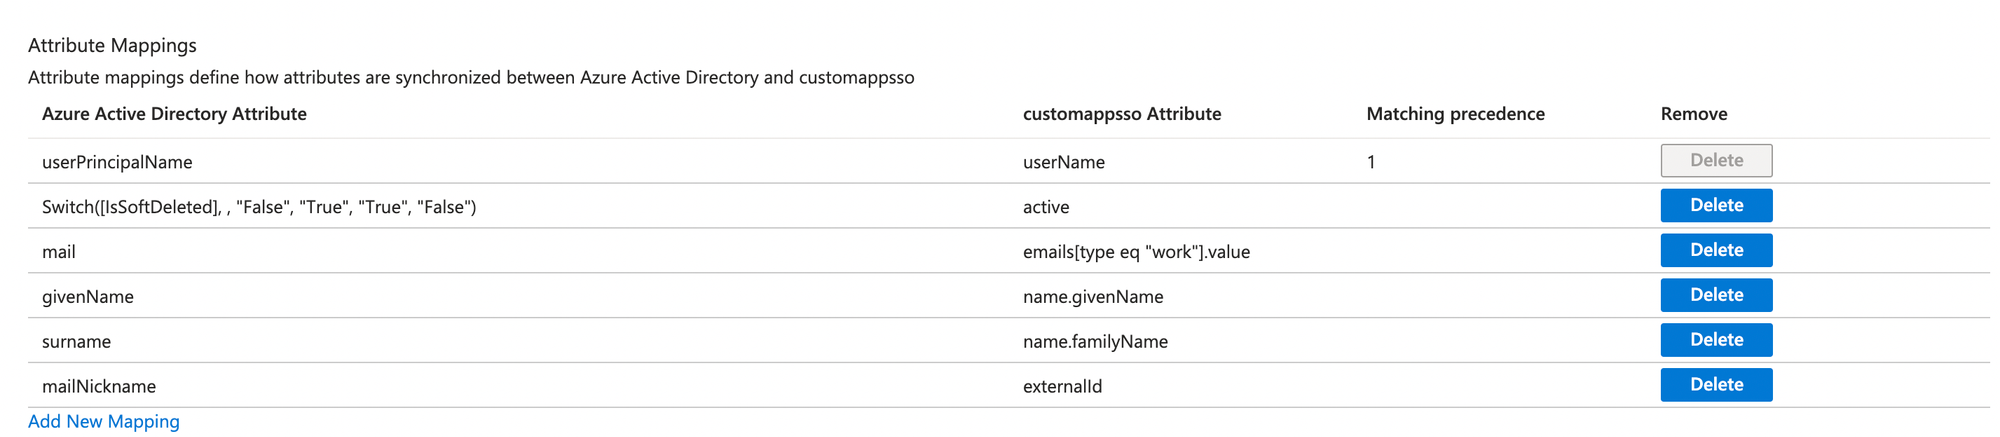Image resolution: width=2000 pixels, height=437 pixels.
Task: Click the Remove column header
Action: (1694, 114)
